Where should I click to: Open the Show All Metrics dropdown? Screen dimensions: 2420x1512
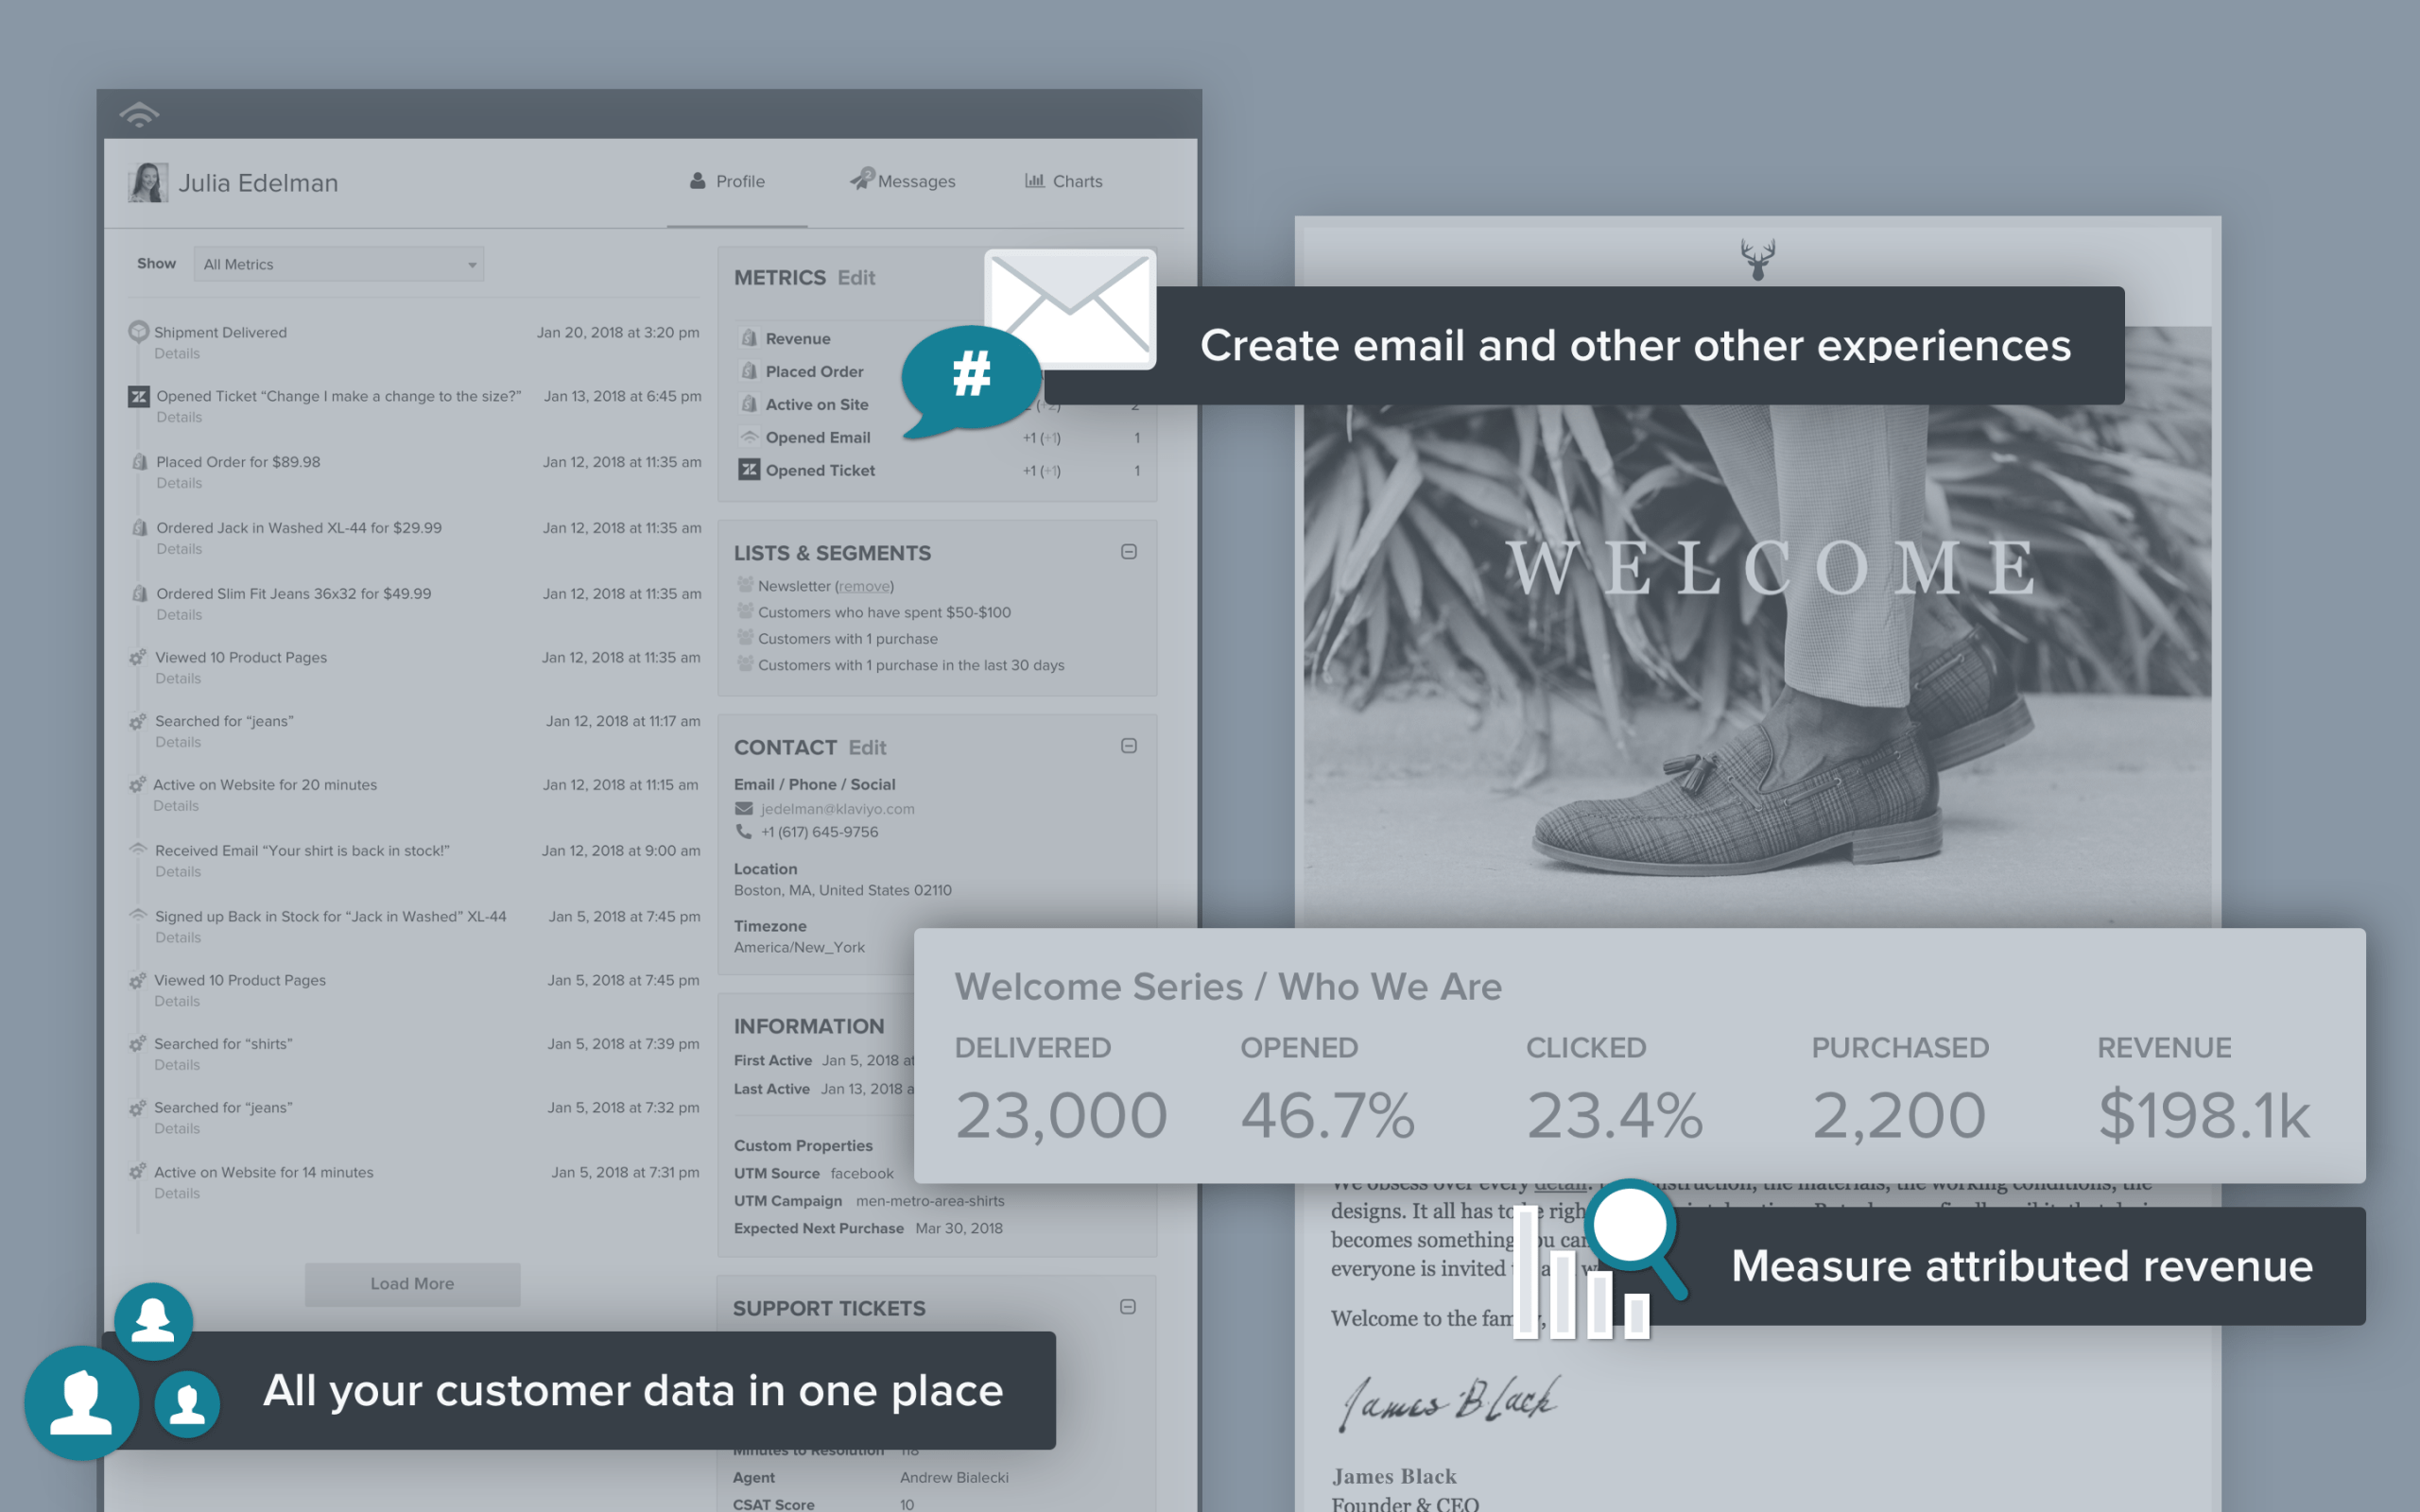(331, 263)
